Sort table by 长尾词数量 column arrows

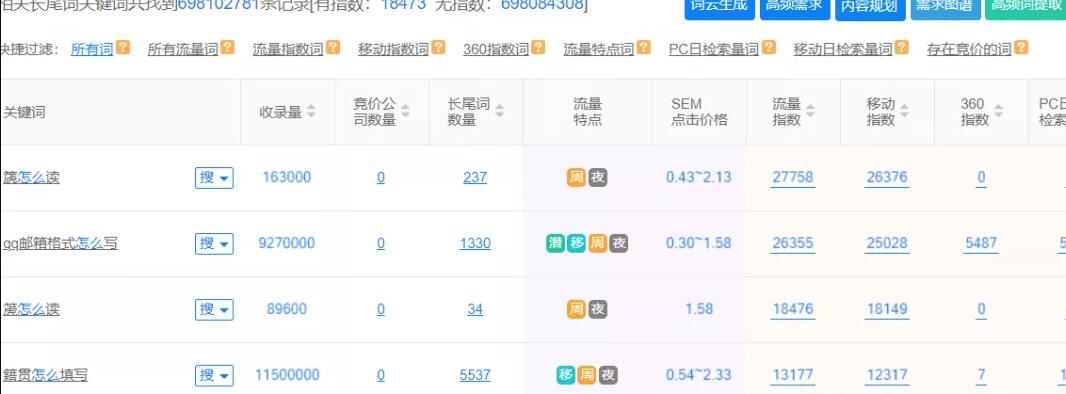500,111
